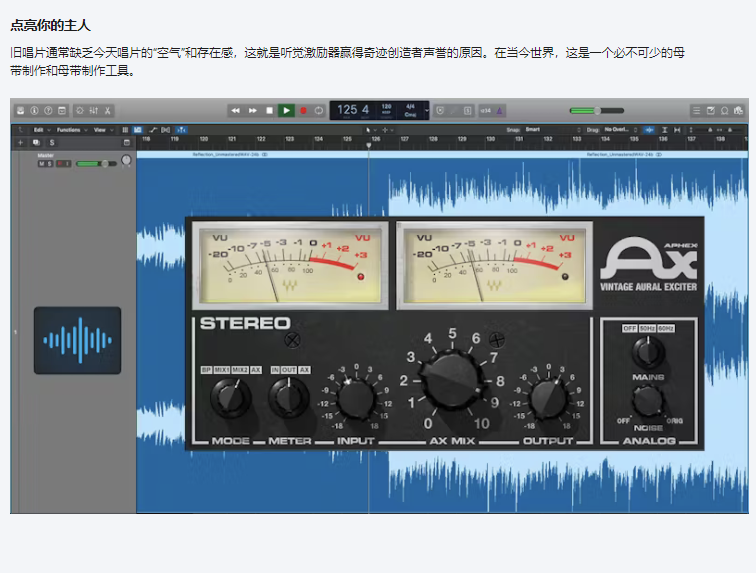Click the vertical auto zoom icon
Viewport: 756px width, 573px height.
tap(664, 130)
